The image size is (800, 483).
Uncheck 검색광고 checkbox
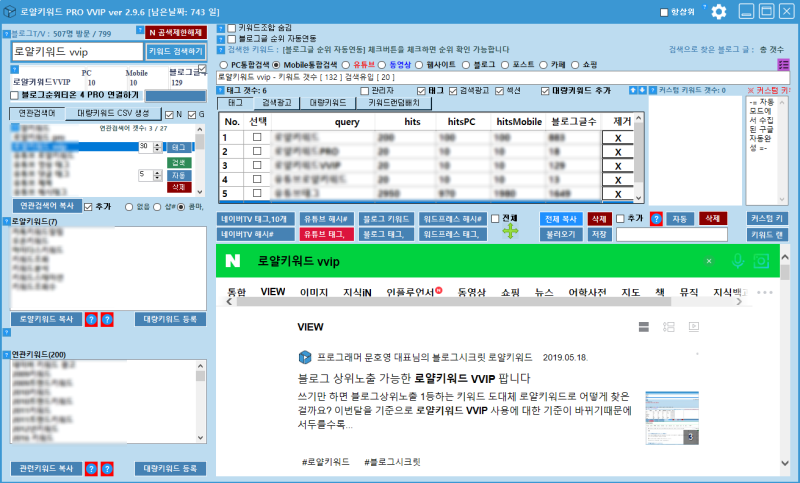coord(453,91)
